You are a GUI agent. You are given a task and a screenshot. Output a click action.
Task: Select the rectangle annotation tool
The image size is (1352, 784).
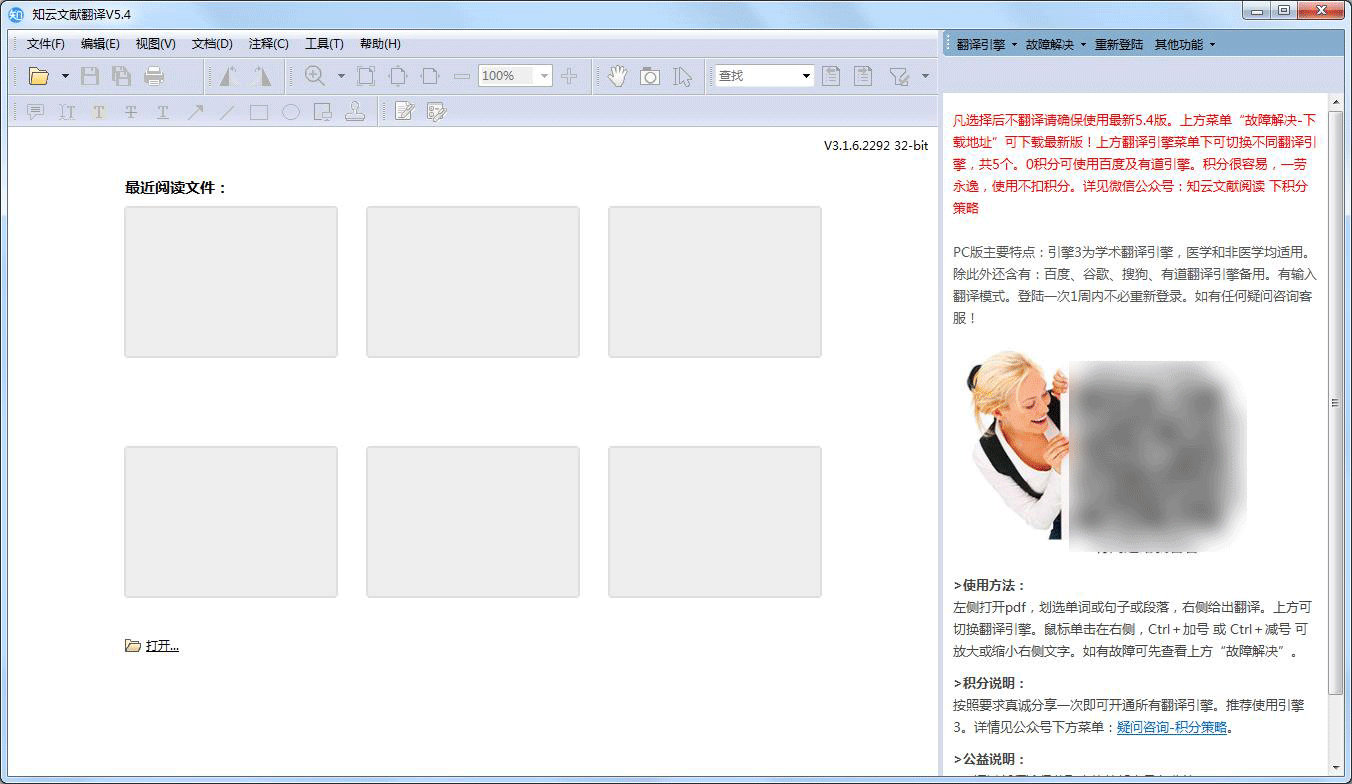click(258, 111)
